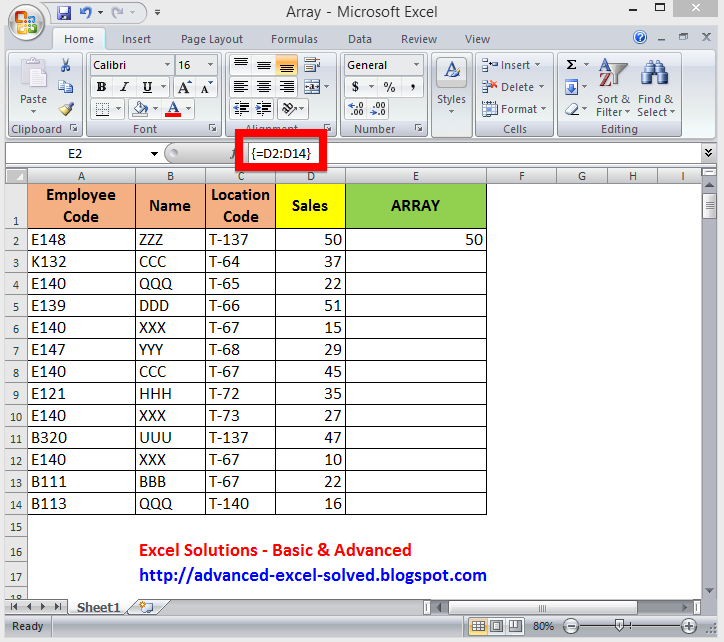The image size is (724, 642).
Task: Apply cell borders using the Borders icon
Action: coord(103,109)
